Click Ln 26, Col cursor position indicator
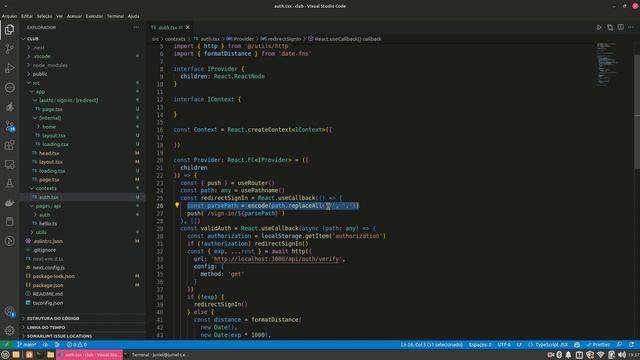 click(x=432, y=344)
